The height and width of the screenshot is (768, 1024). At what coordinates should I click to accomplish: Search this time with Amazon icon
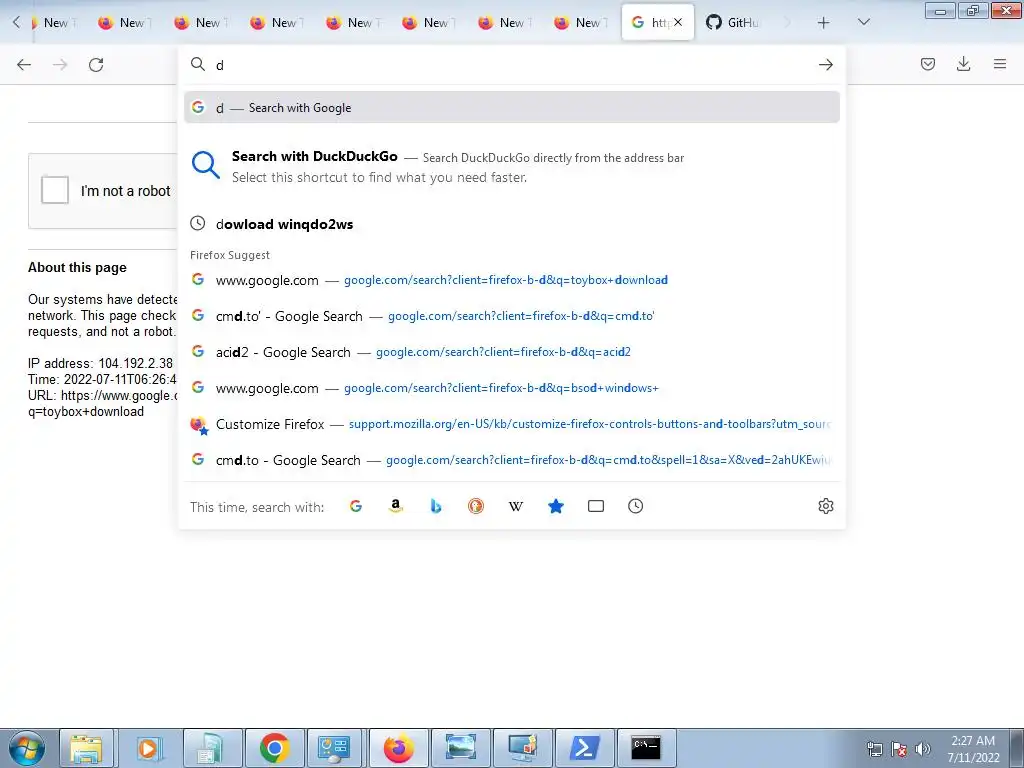395,506
